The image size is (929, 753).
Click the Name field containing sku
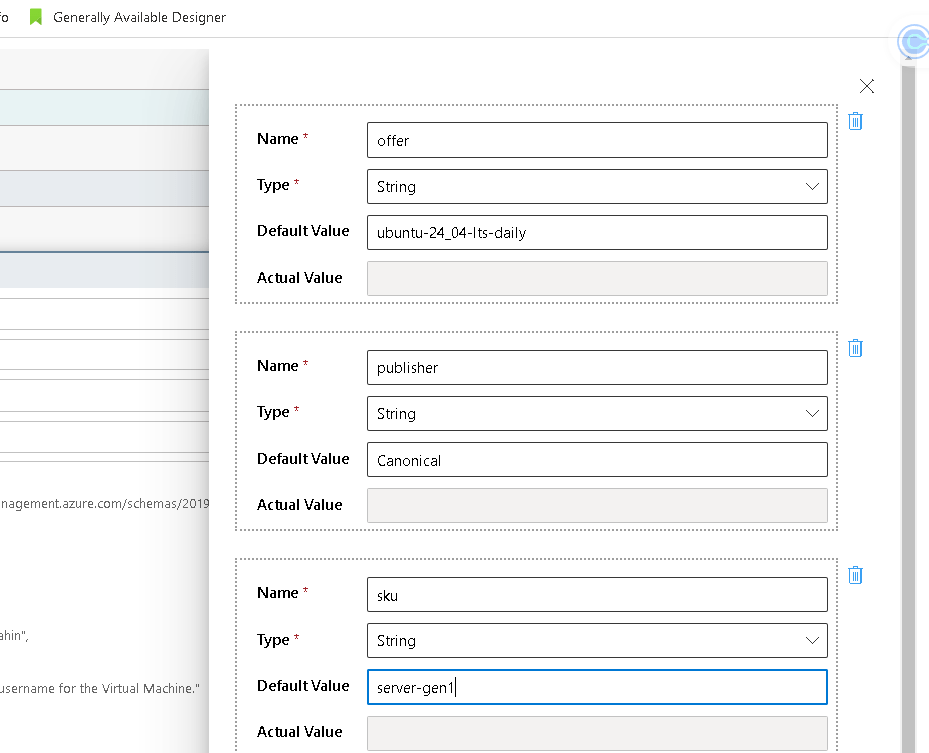pos(597,595)
